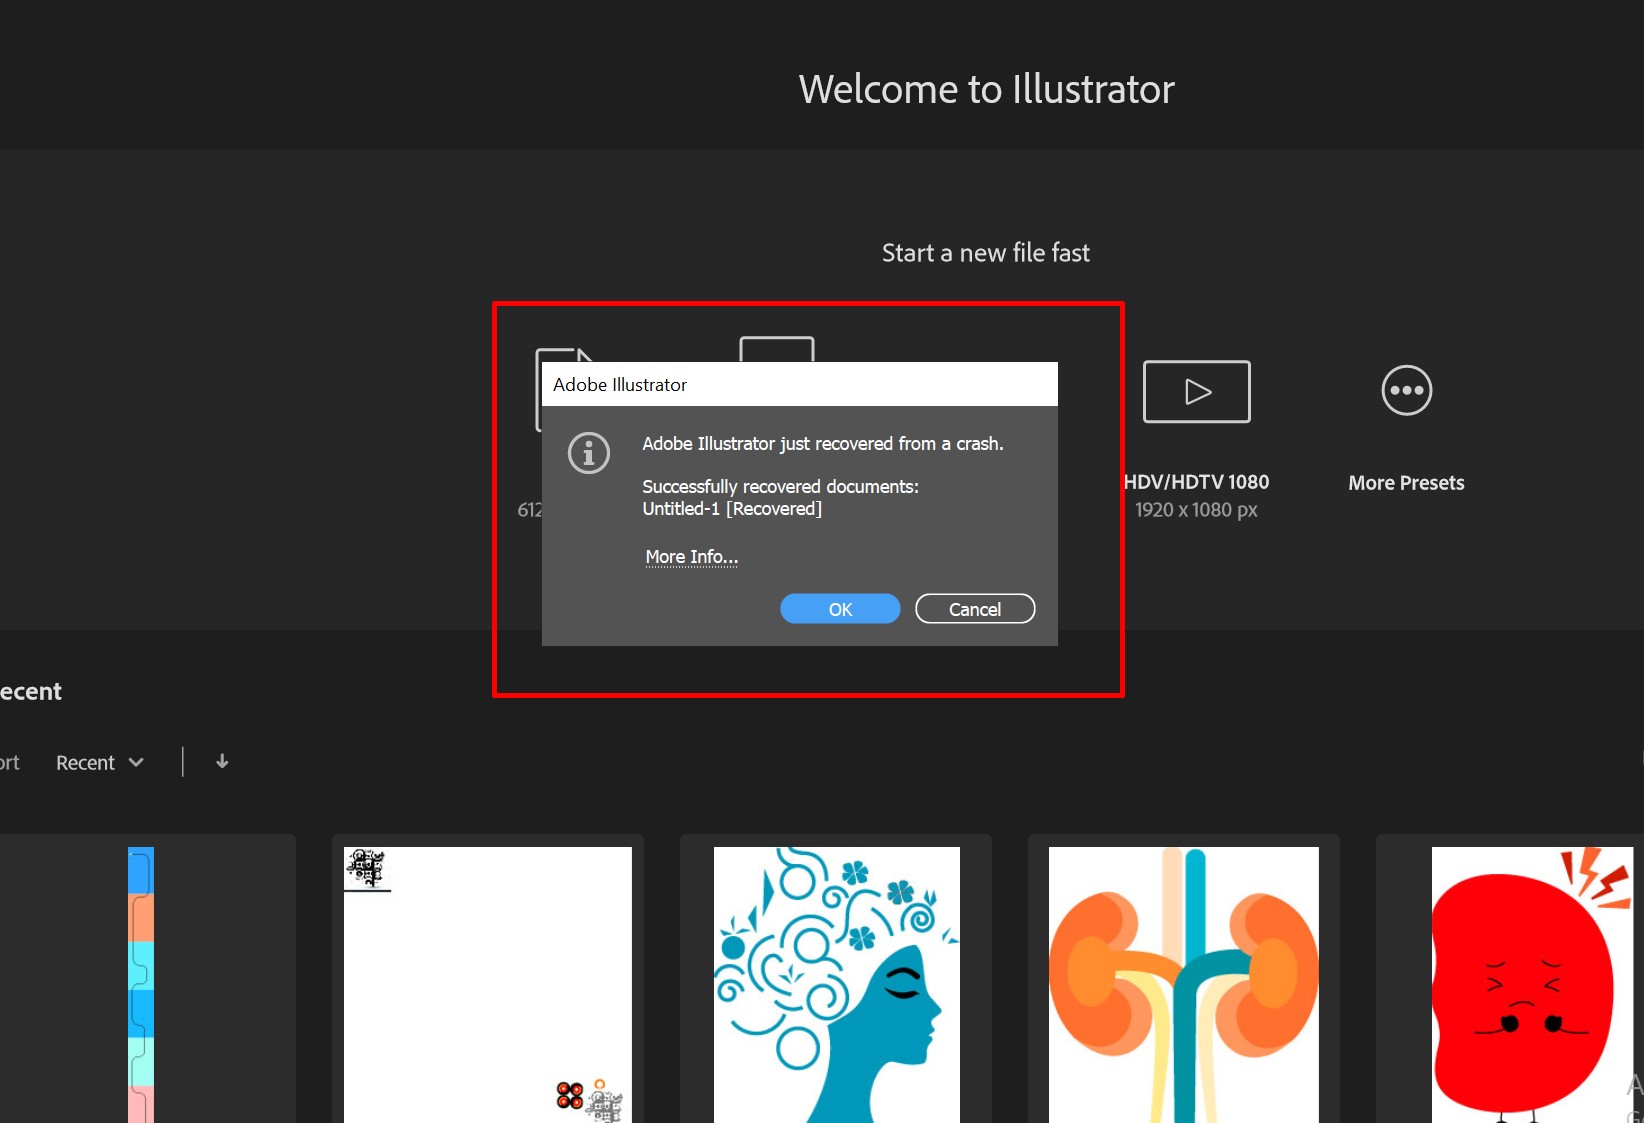This screenshot has width=1644, height=1123.
Task: Expand the chevron beside the Recent filter
Action: (137, 762)
